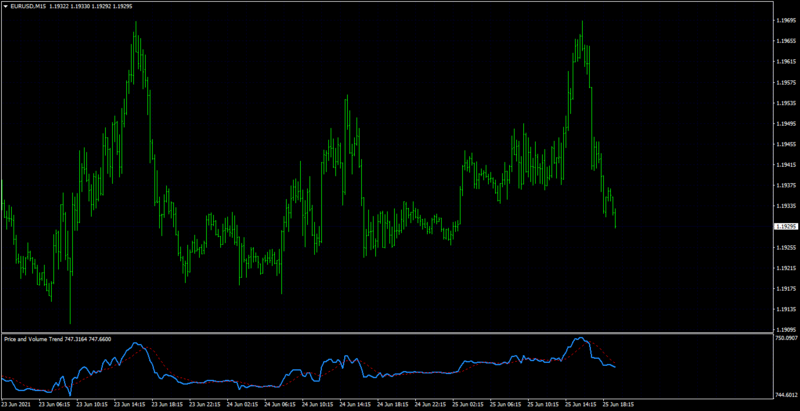Click the 23 Jun 06:15 time label
800x411 pixels.
54,403
